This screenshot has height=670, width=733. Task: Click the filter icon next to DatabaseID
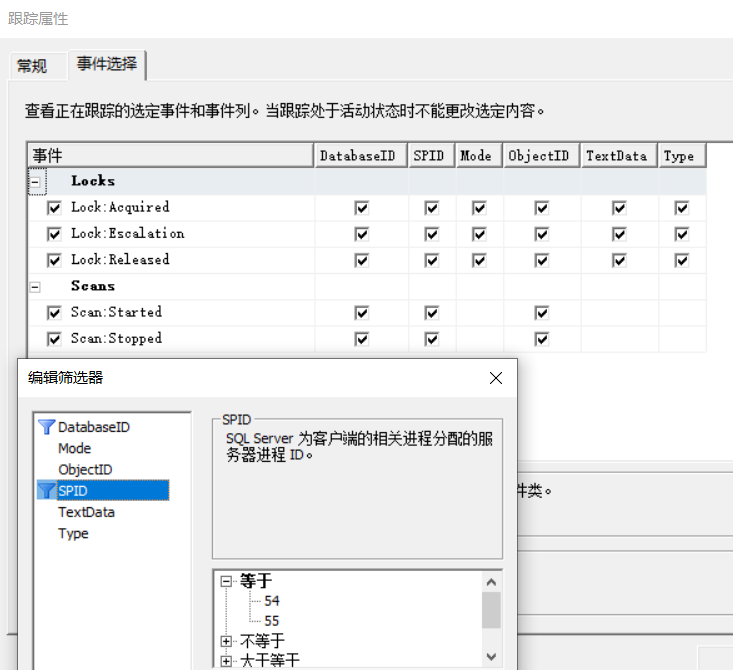point(46,427)
